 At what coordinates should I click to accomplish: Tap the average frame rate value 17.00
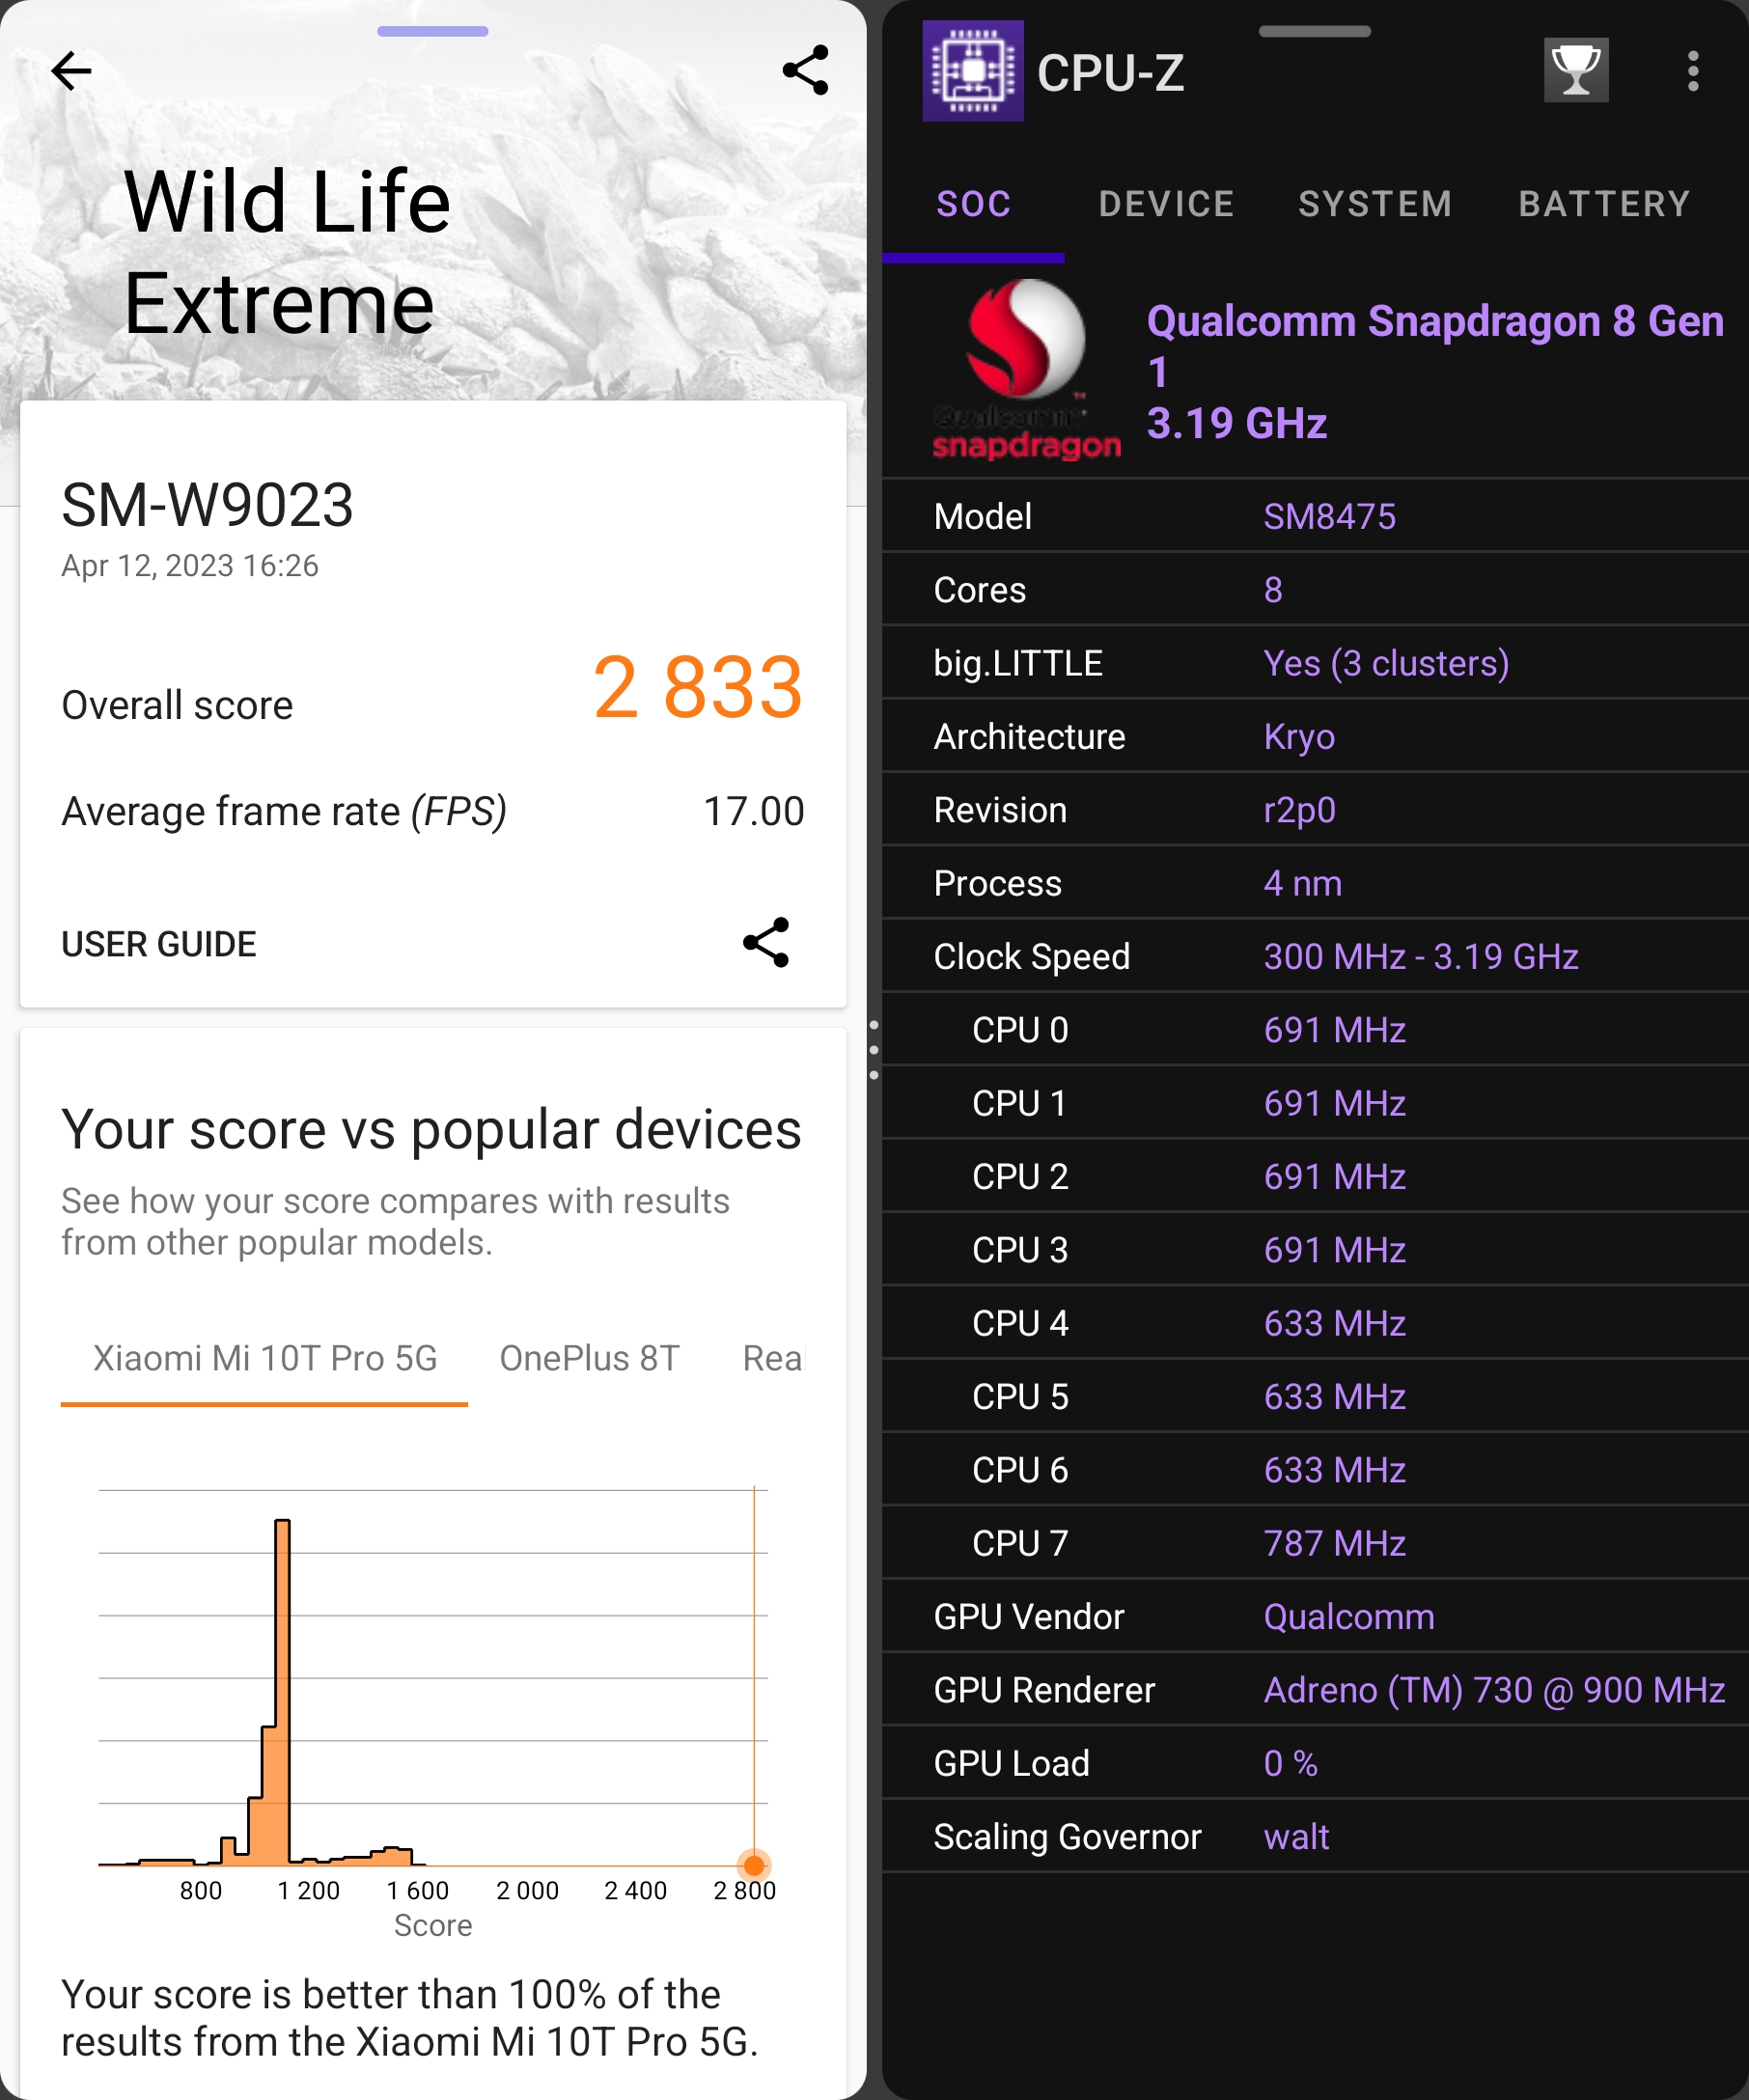click(x=754, y=811)
